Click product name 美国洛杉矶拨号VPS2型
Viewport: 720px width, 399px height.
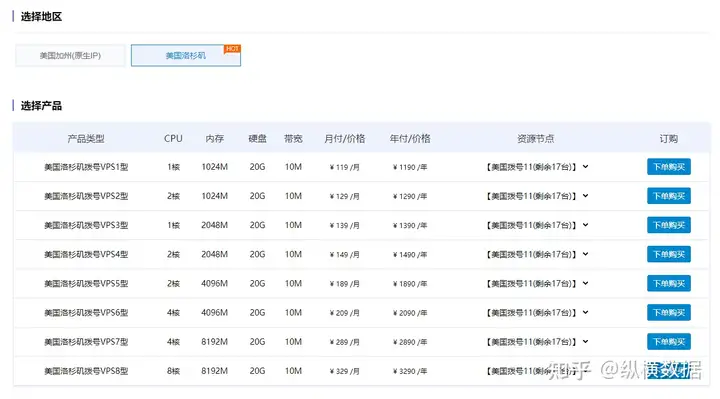click(x=86, y=196)
